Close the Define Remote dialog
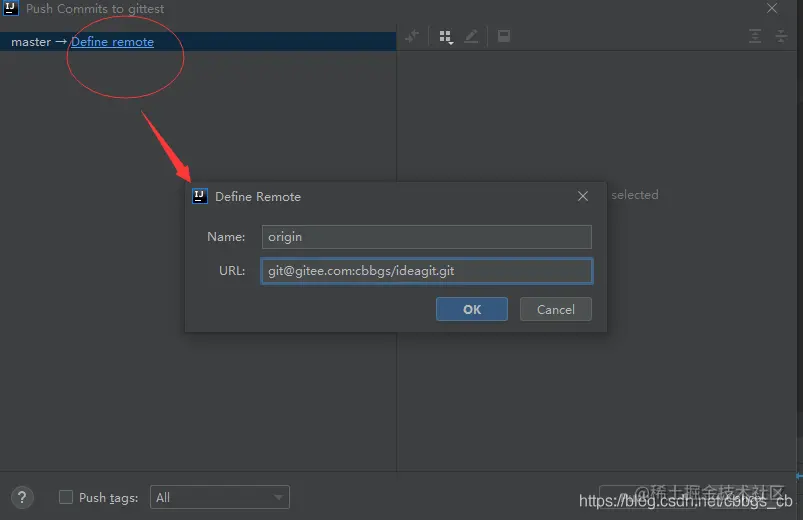803x520 pixels. (583, 196)
